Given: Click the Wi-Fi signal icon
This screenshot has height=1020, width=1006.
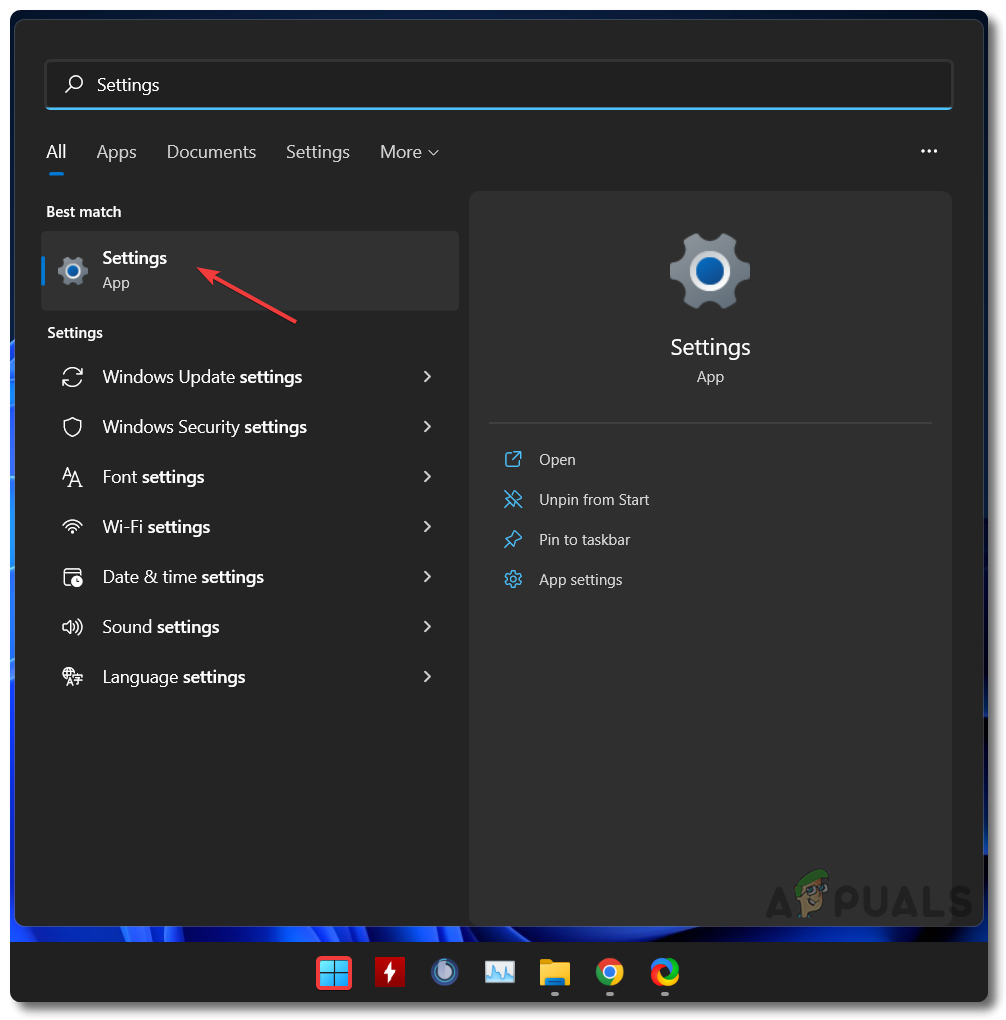Looking at the screenshot, I should pos(72,527).
